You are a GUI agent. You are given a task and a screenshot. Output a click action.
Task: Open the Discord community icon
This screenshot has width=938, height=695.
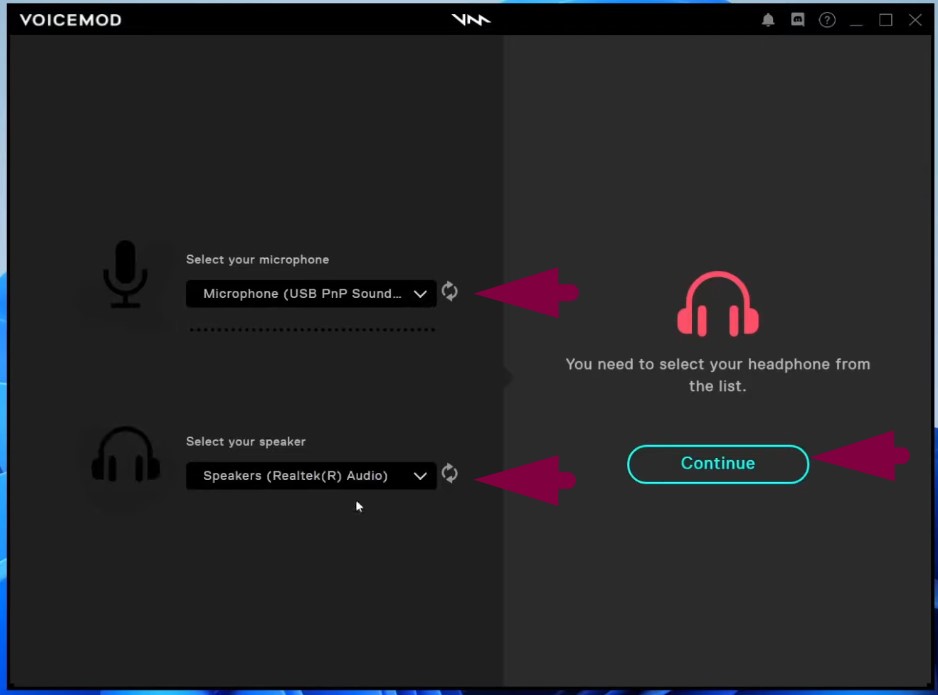pos(797,20)
